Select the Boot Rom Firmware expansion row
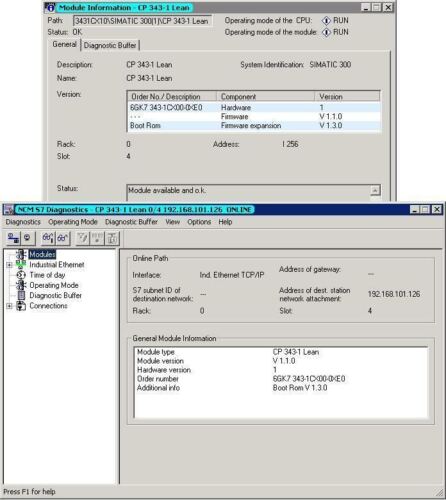This screenshot has height=500, width=446. point(254,126)
